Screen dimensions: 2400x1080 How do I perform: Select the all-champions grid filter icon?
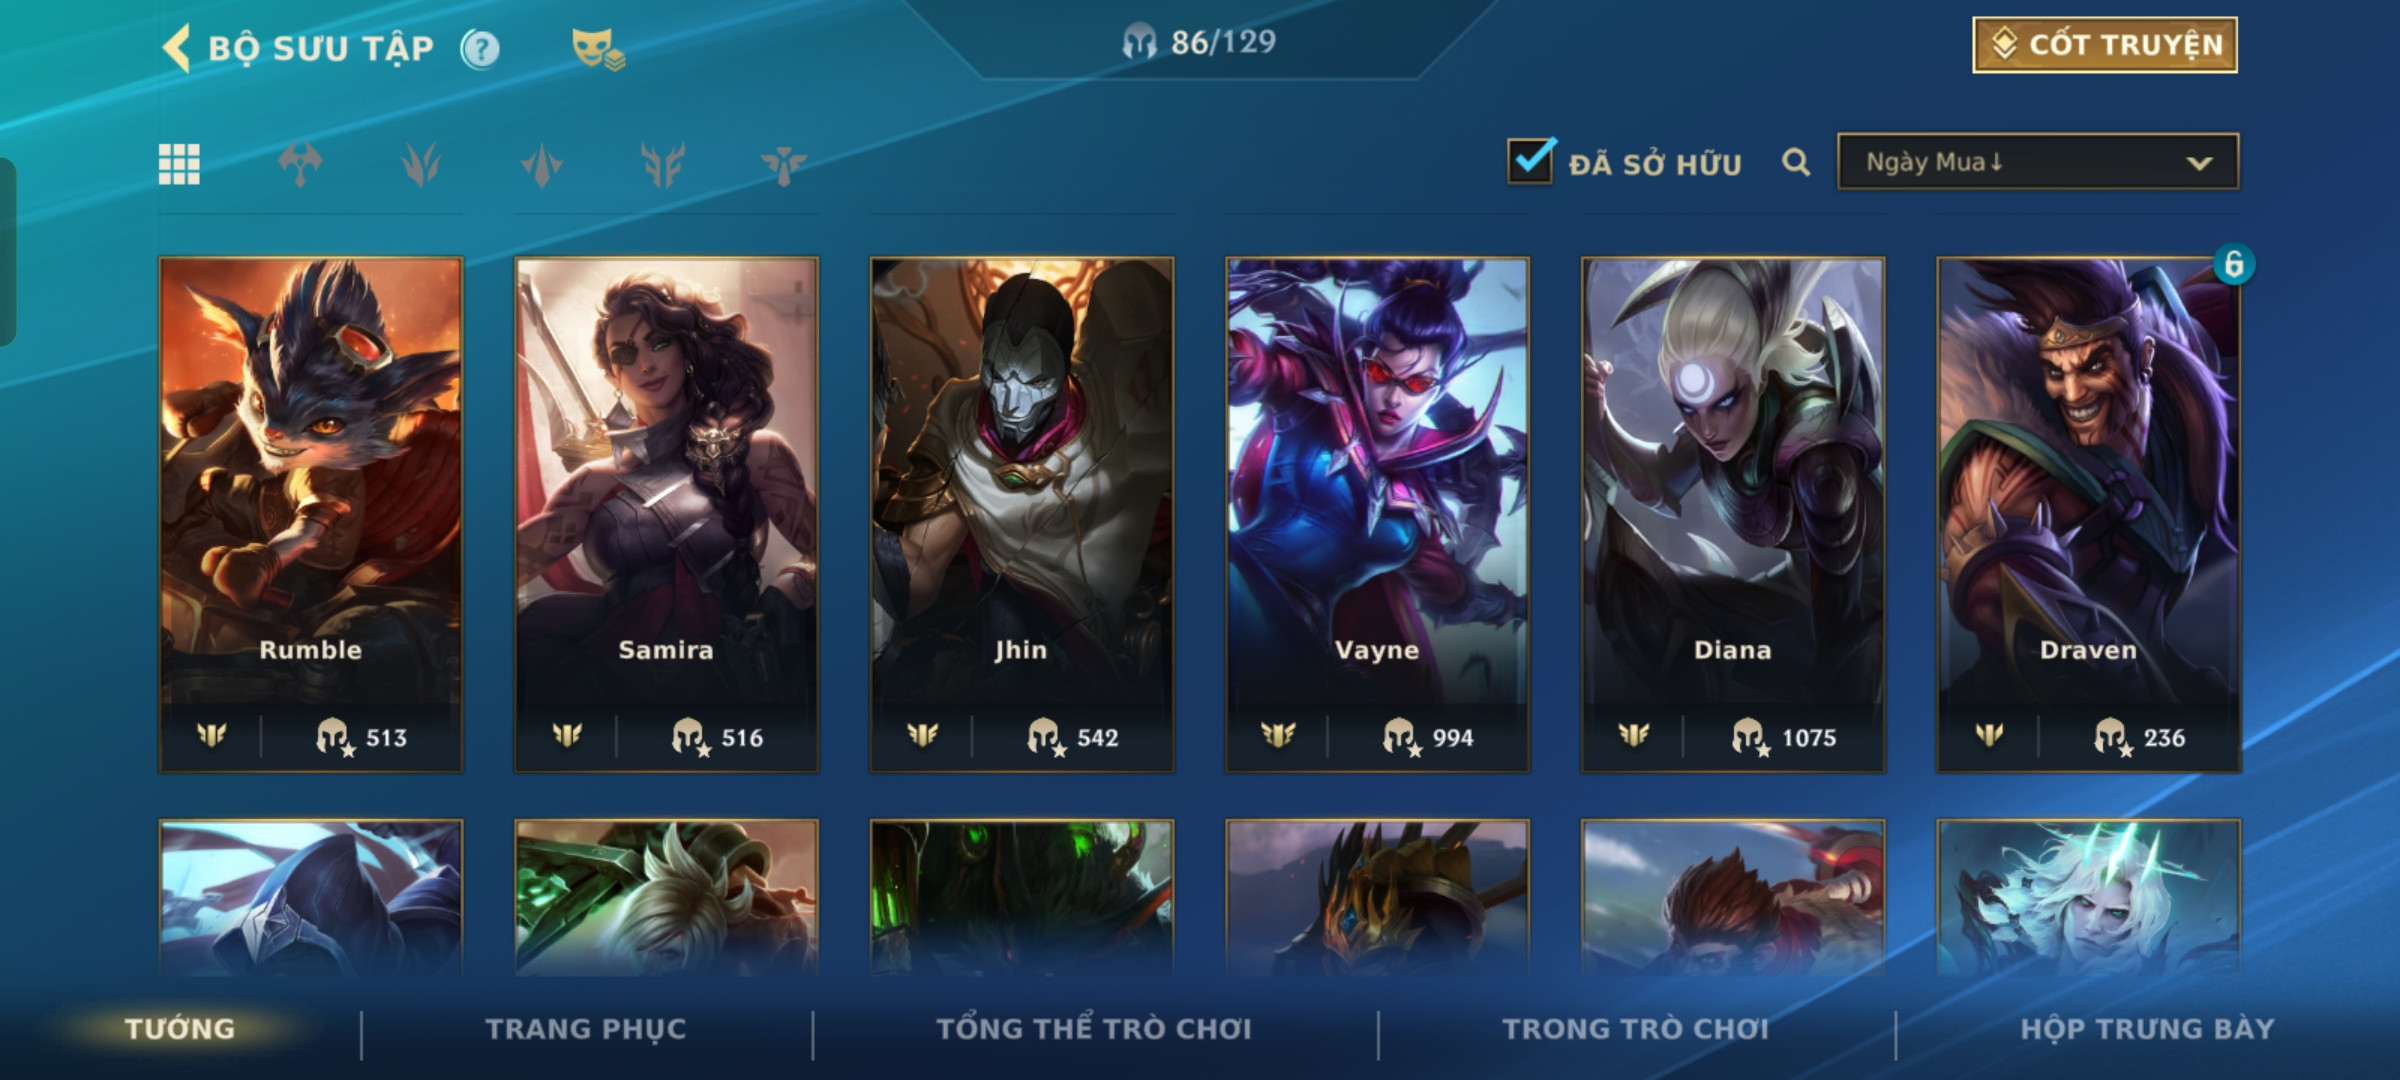tap(179, 164)
